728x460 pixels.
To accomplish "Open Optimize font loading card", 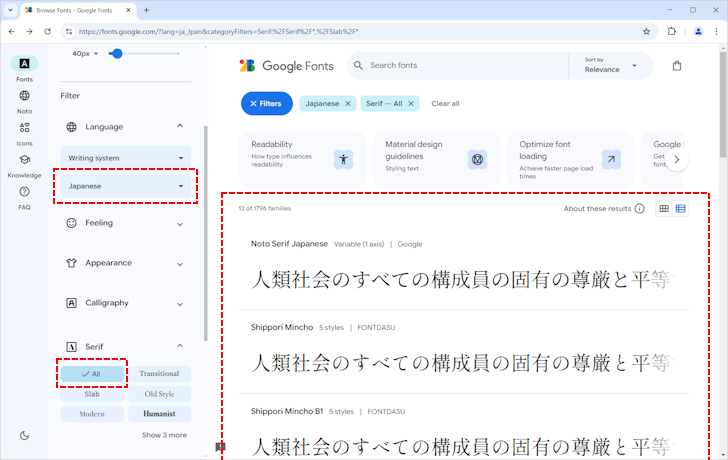I will pyautogui.click(x=570, y=159).
